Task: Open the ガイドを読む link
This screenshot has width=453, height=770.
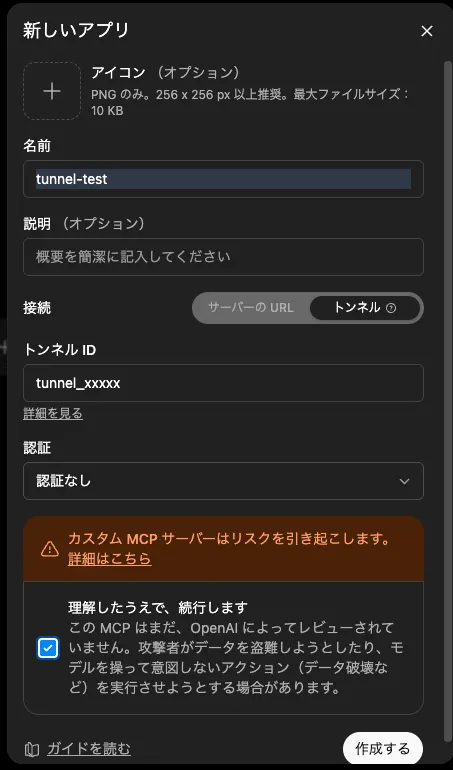Action: (89, 749)
